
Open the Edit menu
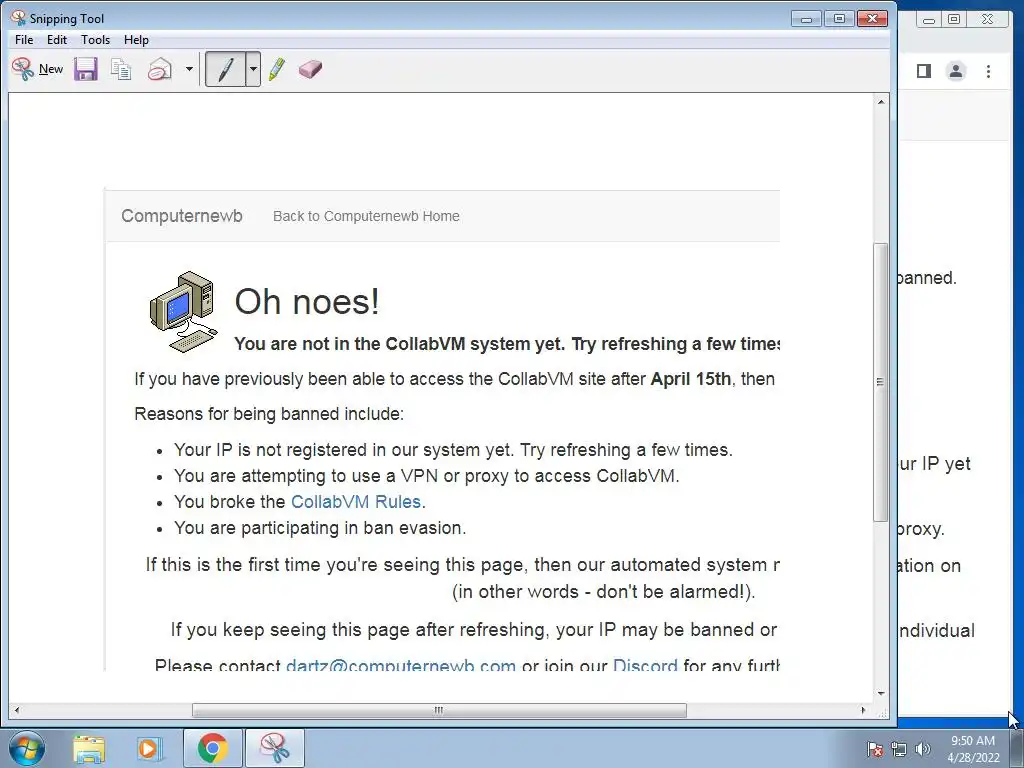click(x=57, y=40)
